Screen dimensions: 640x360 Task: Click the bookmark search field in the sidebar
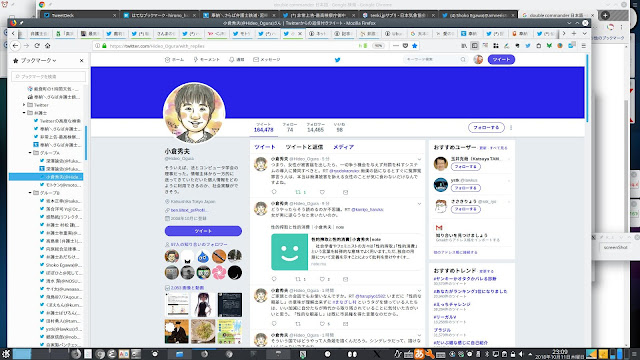point(49,76)
